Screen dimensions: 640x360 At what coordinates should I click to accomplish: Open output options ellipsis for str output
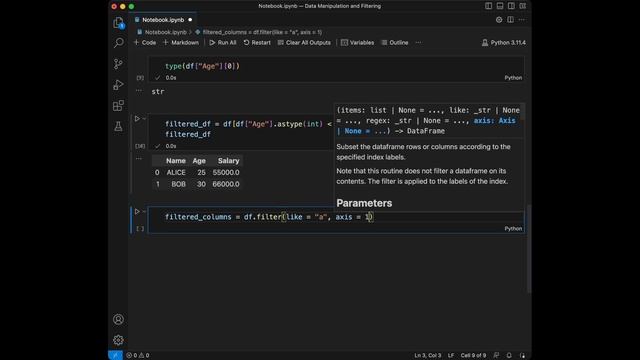coord(139,90)
